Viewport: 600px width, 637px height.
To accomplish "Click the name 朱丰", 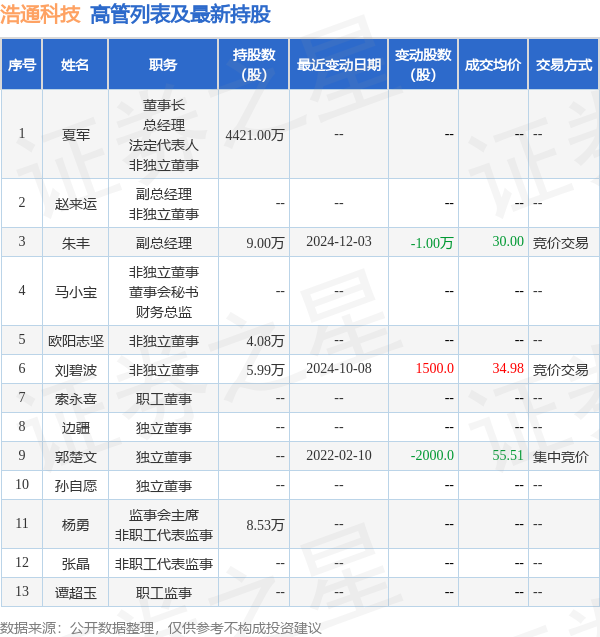I will [x=76, y=243].
